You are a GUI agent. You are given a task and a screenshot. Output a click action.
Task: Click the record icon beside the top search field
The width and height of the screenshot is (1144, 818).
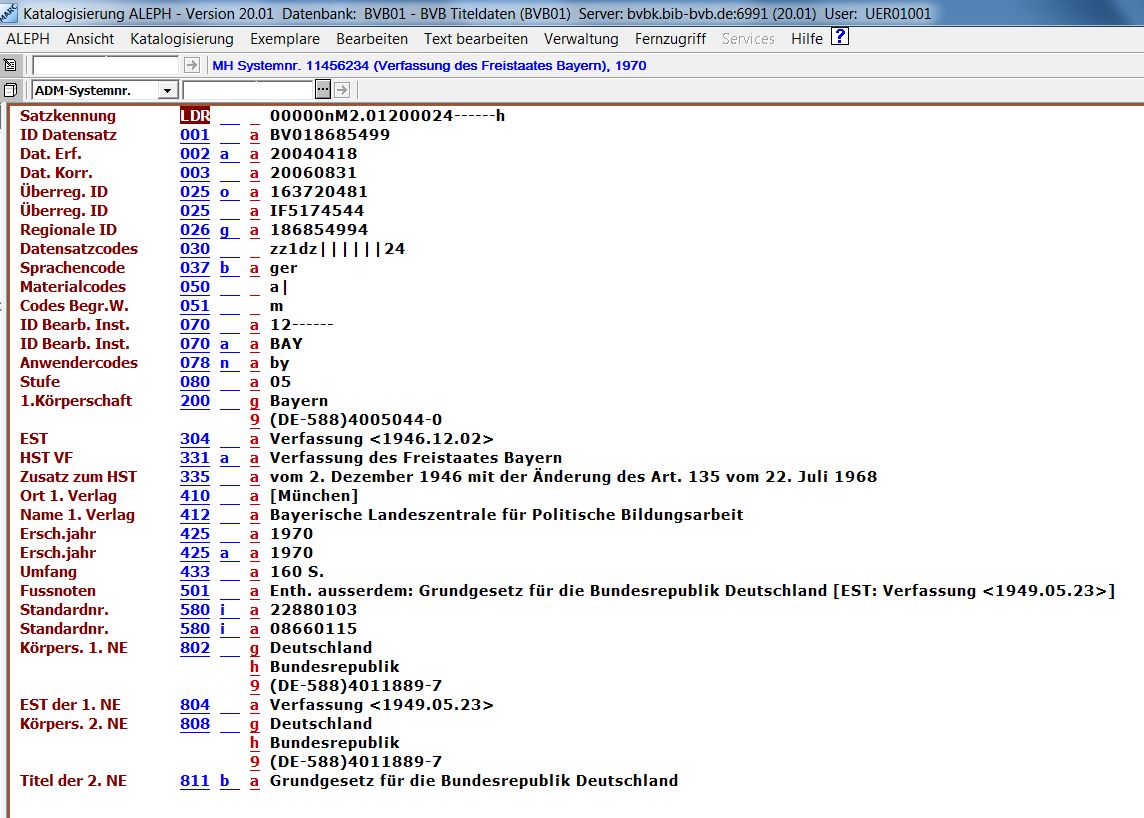10,65
